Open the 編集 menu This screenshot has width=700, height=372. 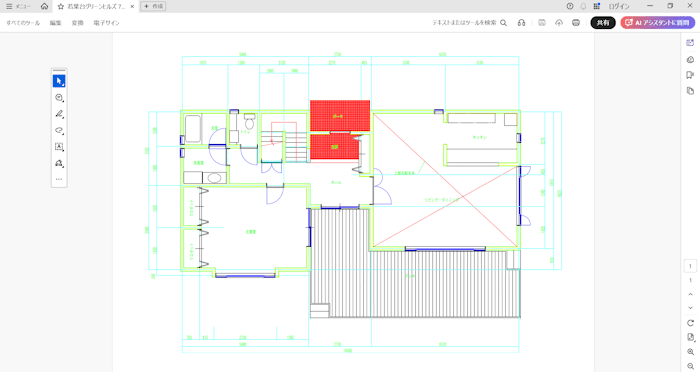point(56,23)
